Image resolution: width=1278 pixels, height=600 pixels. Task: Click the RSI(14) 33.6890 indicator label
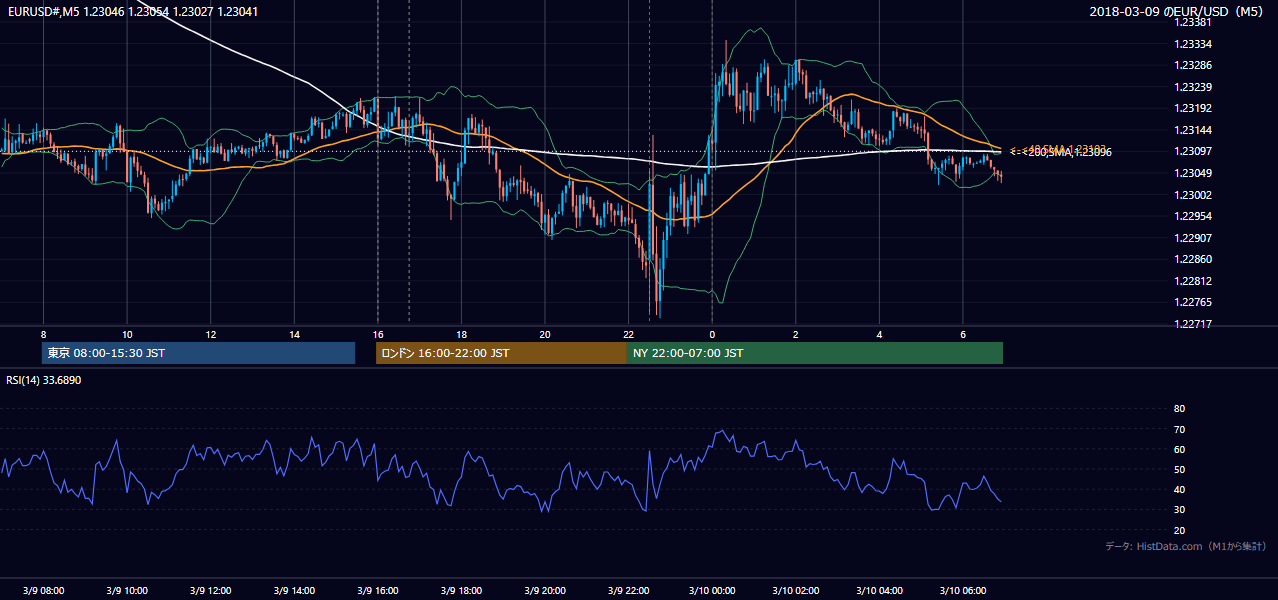click(x=44, y=380)
